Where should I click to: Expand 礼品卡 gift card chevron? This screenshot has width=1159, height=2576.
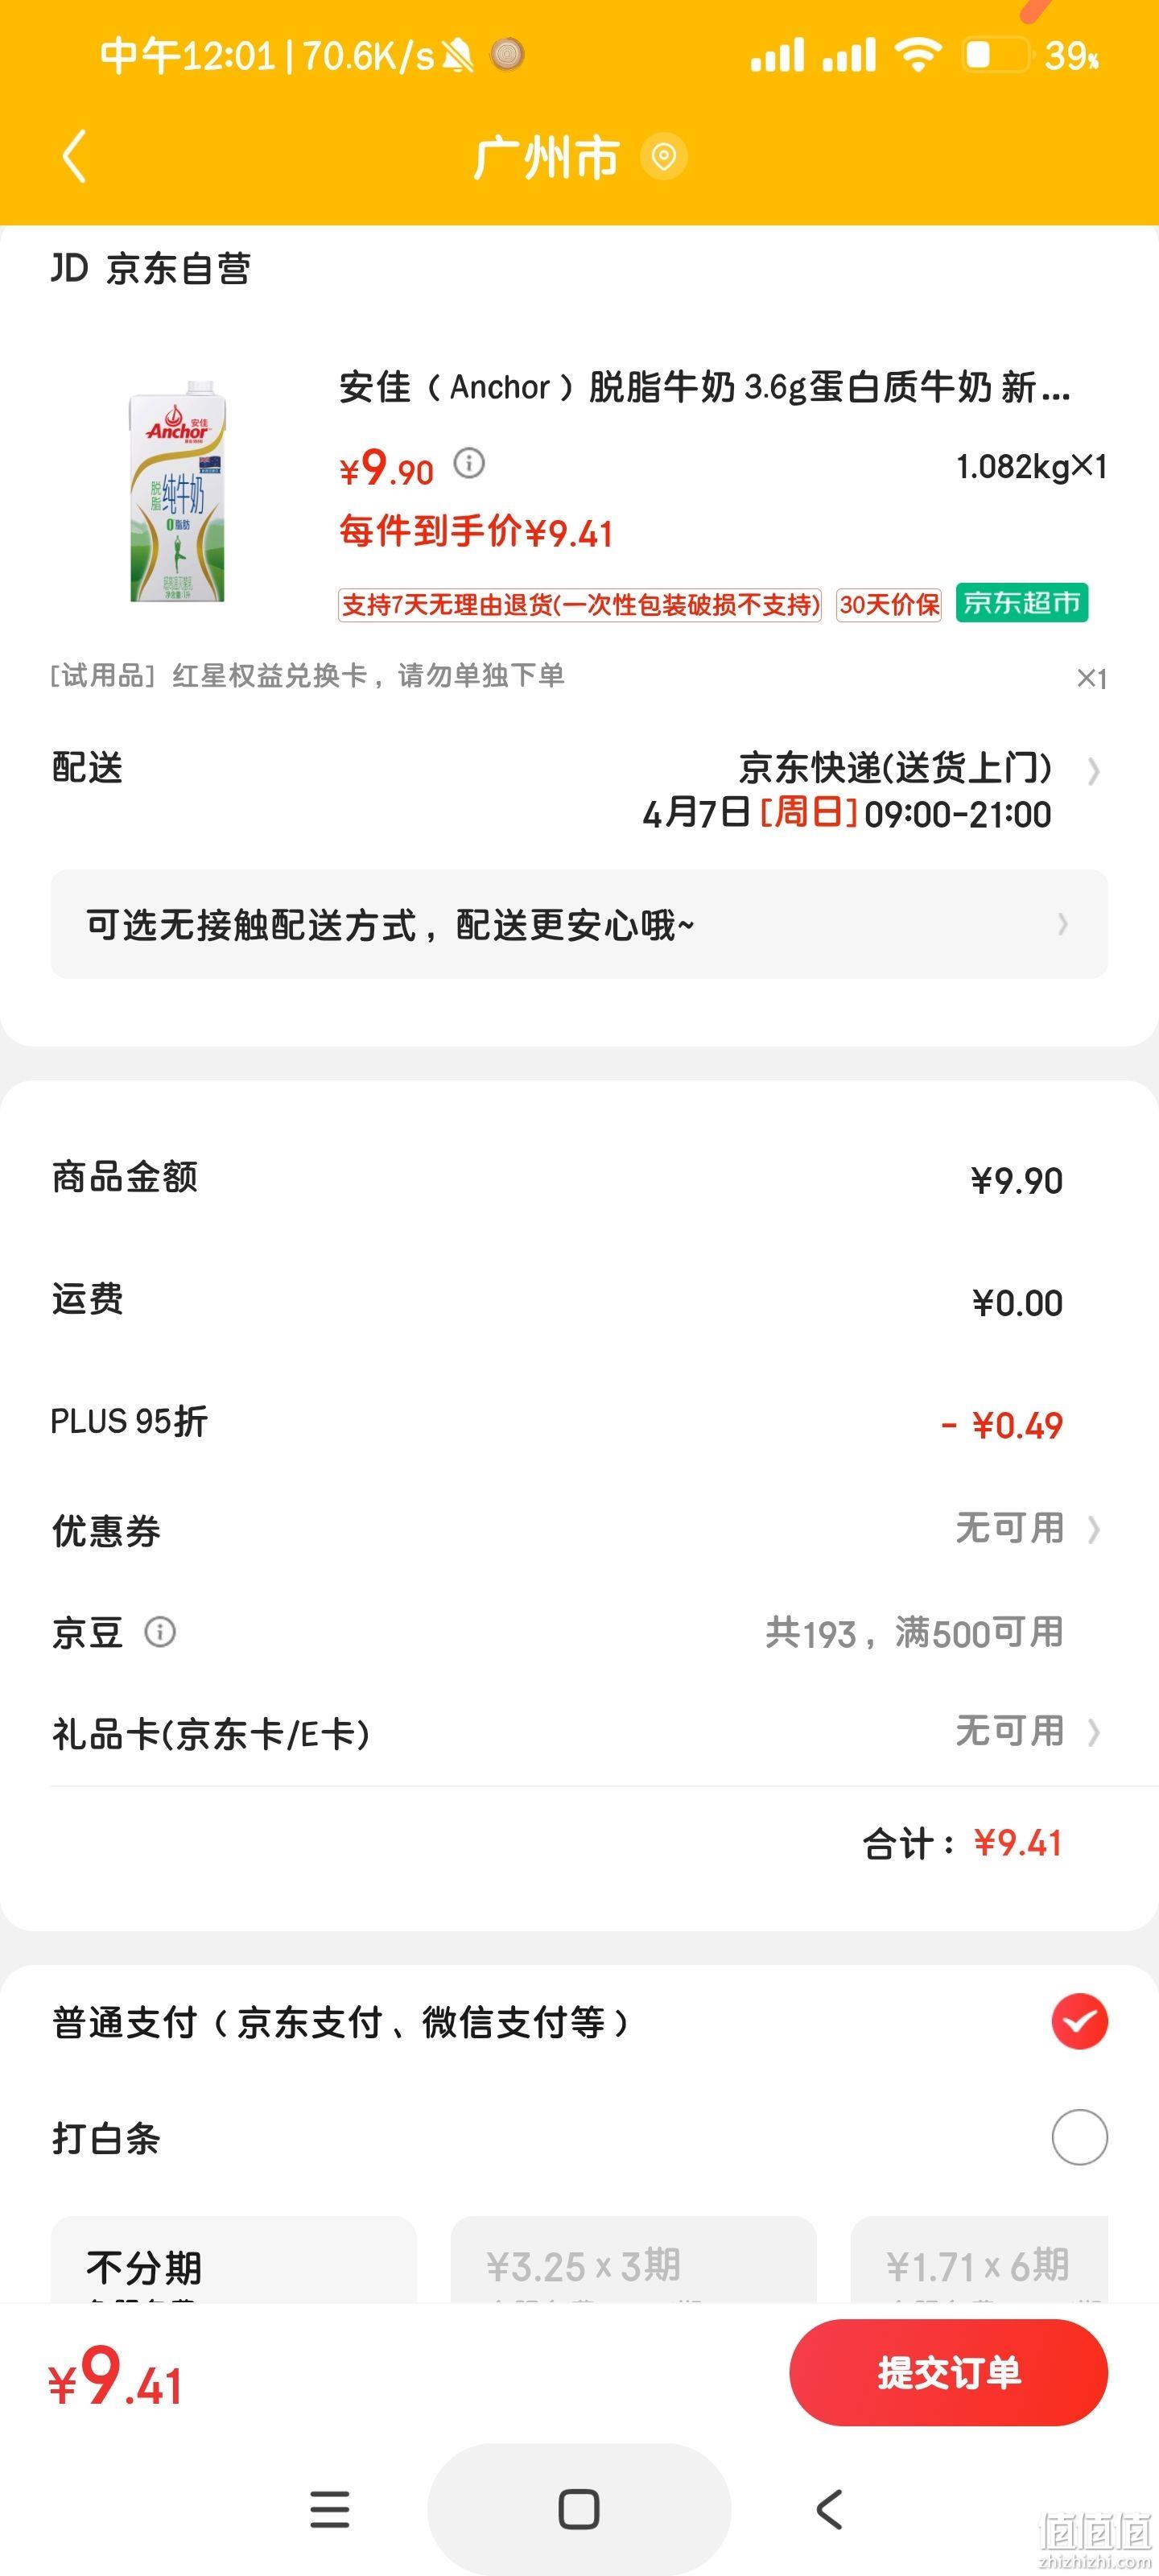pyautogui.click(x=1093, y=1732)
